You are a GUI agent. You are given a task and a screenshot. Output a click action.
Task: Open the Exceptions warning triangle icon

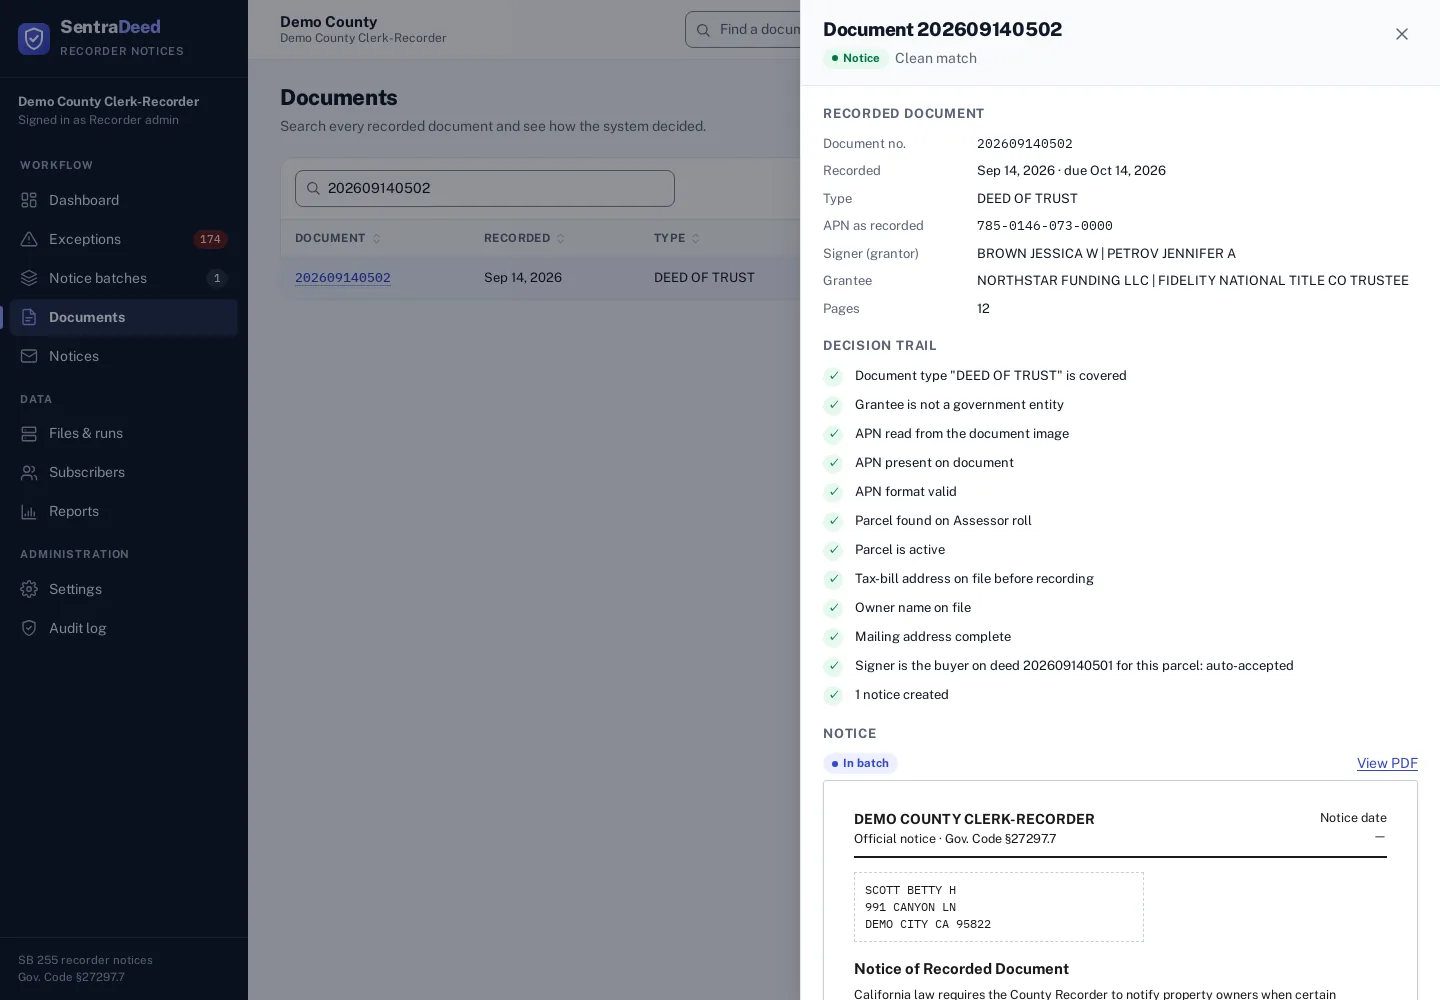[x=29, y=239]
